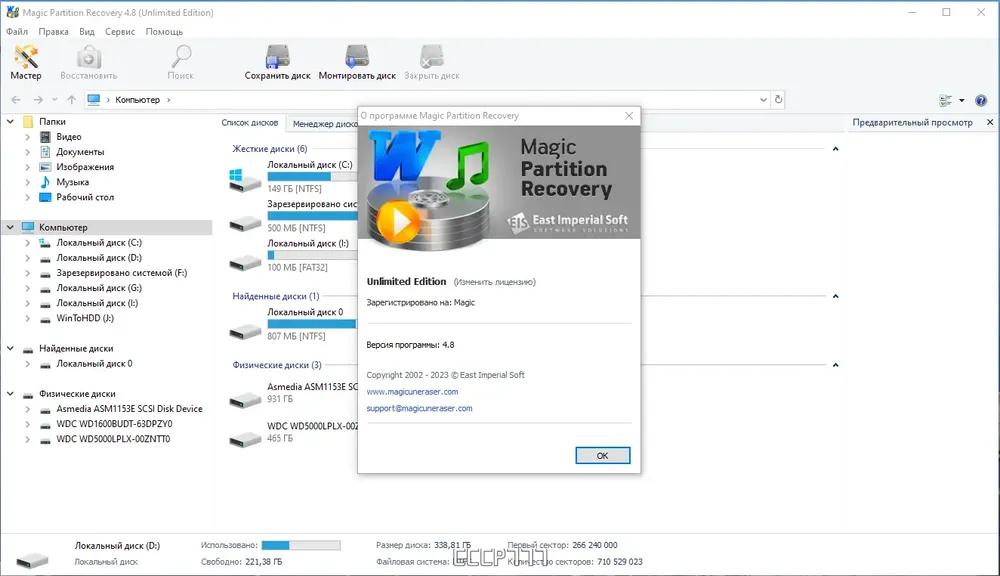Open the Сервис menu
The width and height of the screenshot is (1000, 576).
[x=120, y=31]
